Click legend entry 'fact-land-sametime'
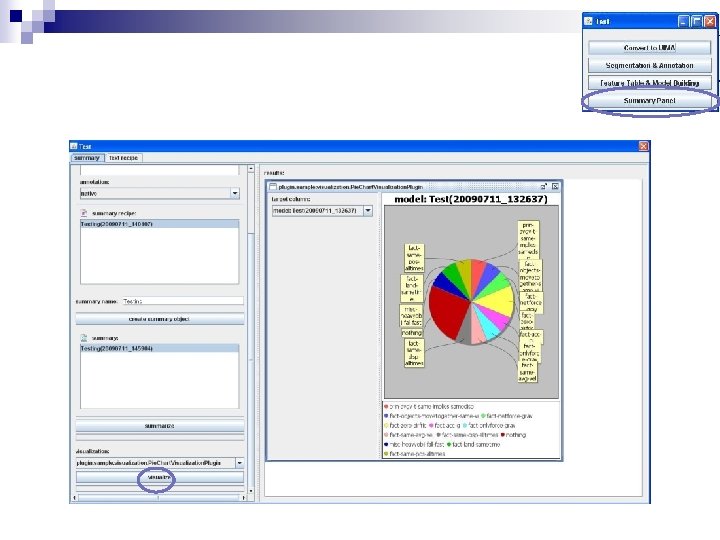 coord(473,444)
